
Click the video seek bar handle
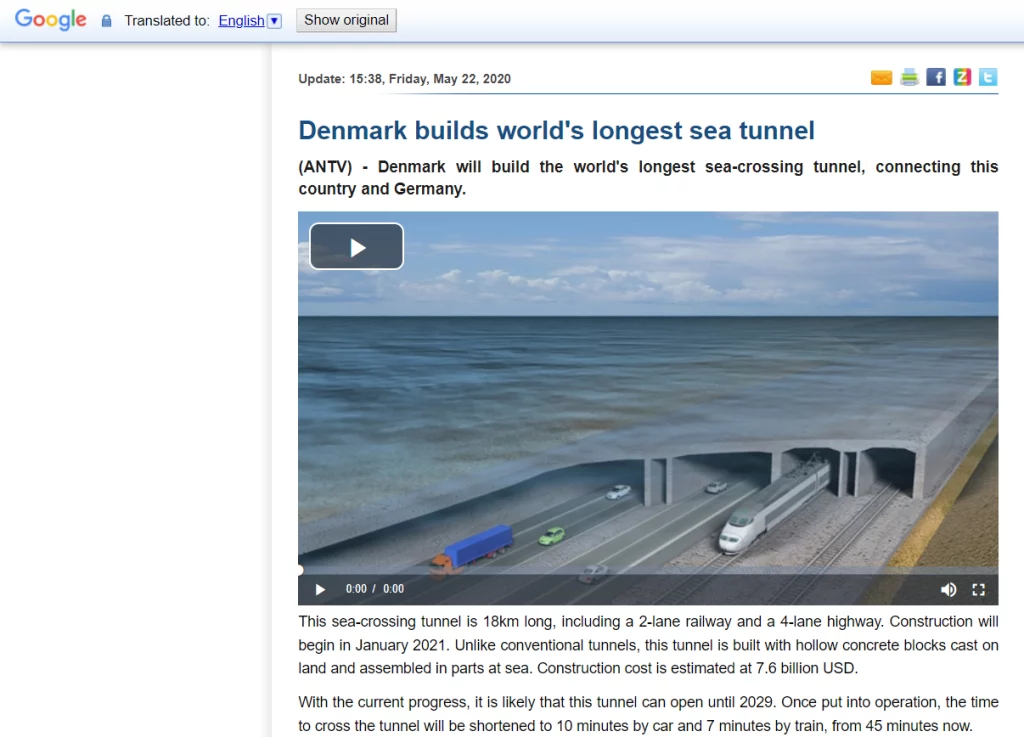(300, 570)
